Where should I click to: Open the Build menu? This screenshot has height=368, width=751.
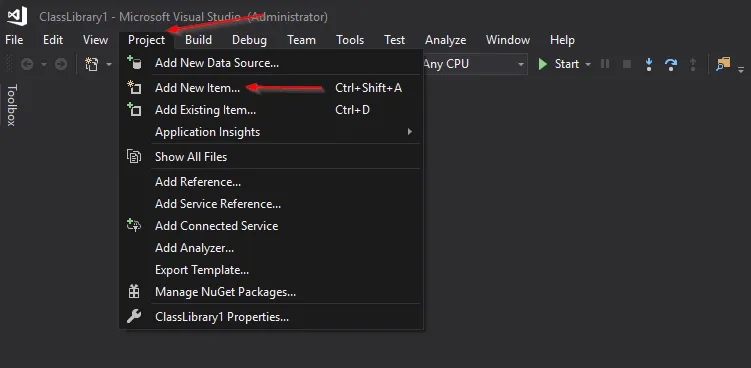198,40
